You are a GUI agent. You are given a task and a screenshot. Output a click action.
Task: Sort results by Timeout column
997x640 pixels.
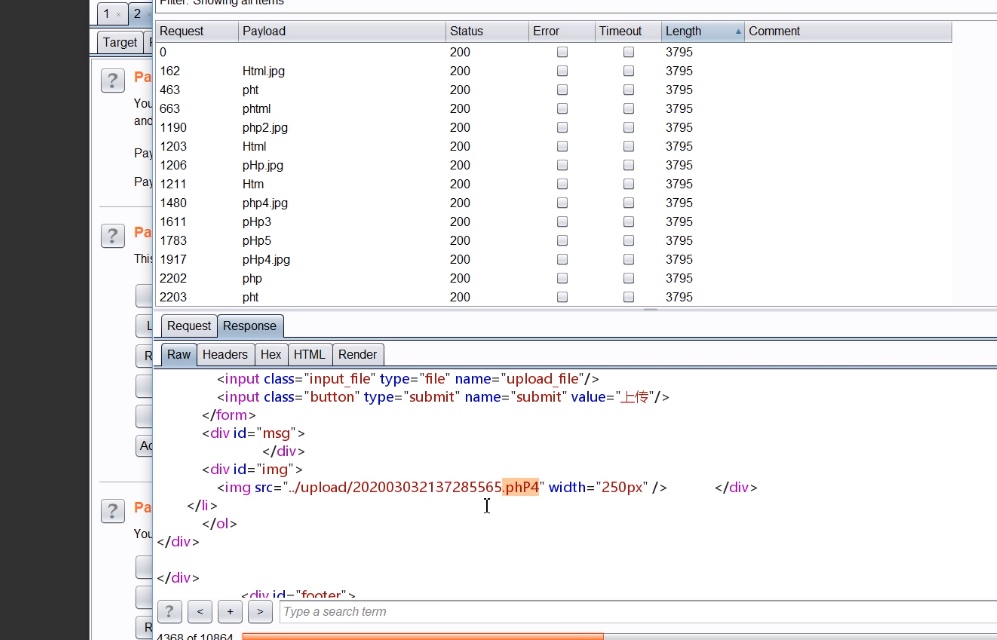(628, 31)
